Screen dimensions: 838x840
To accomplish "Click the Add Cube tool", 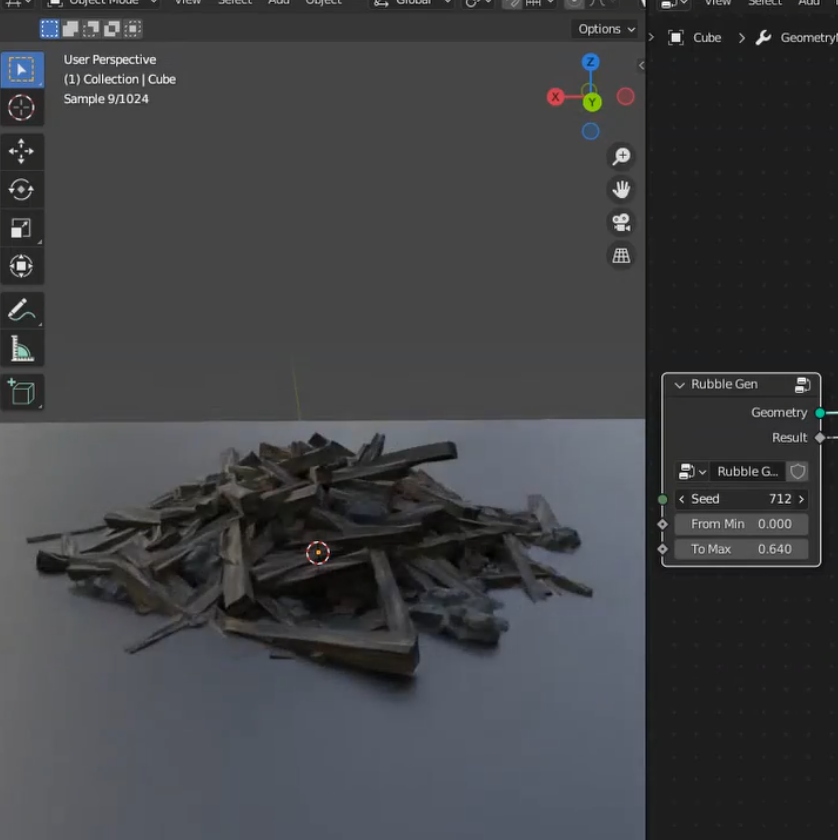I will pos(21,391).
